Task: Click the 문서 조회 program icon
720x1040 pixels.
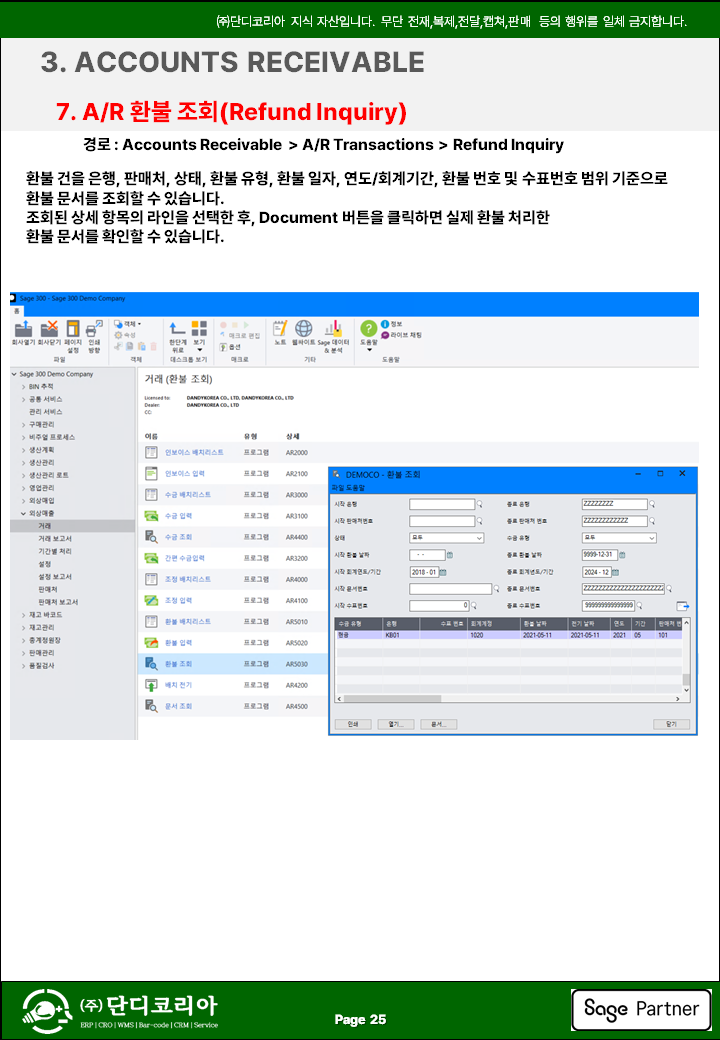Action: click(x=151, y=706)
